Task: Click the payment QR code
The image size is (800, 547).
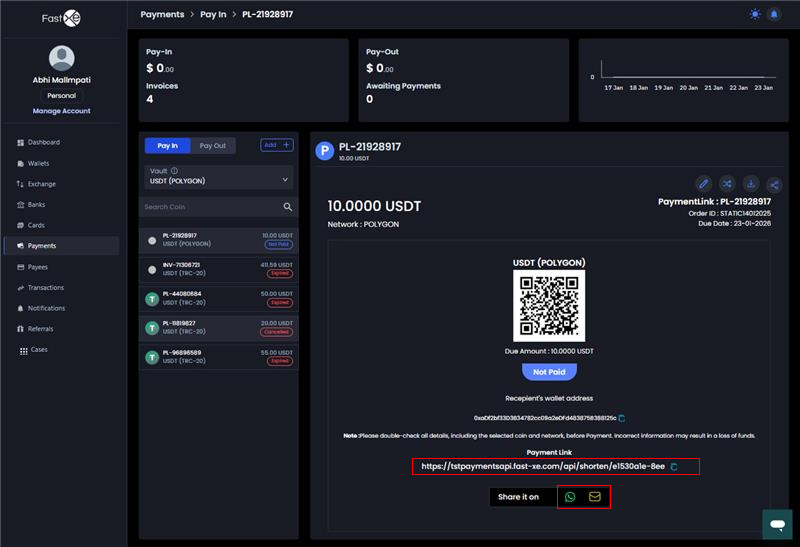Action: pyautogui.click(x=549, y=305)
